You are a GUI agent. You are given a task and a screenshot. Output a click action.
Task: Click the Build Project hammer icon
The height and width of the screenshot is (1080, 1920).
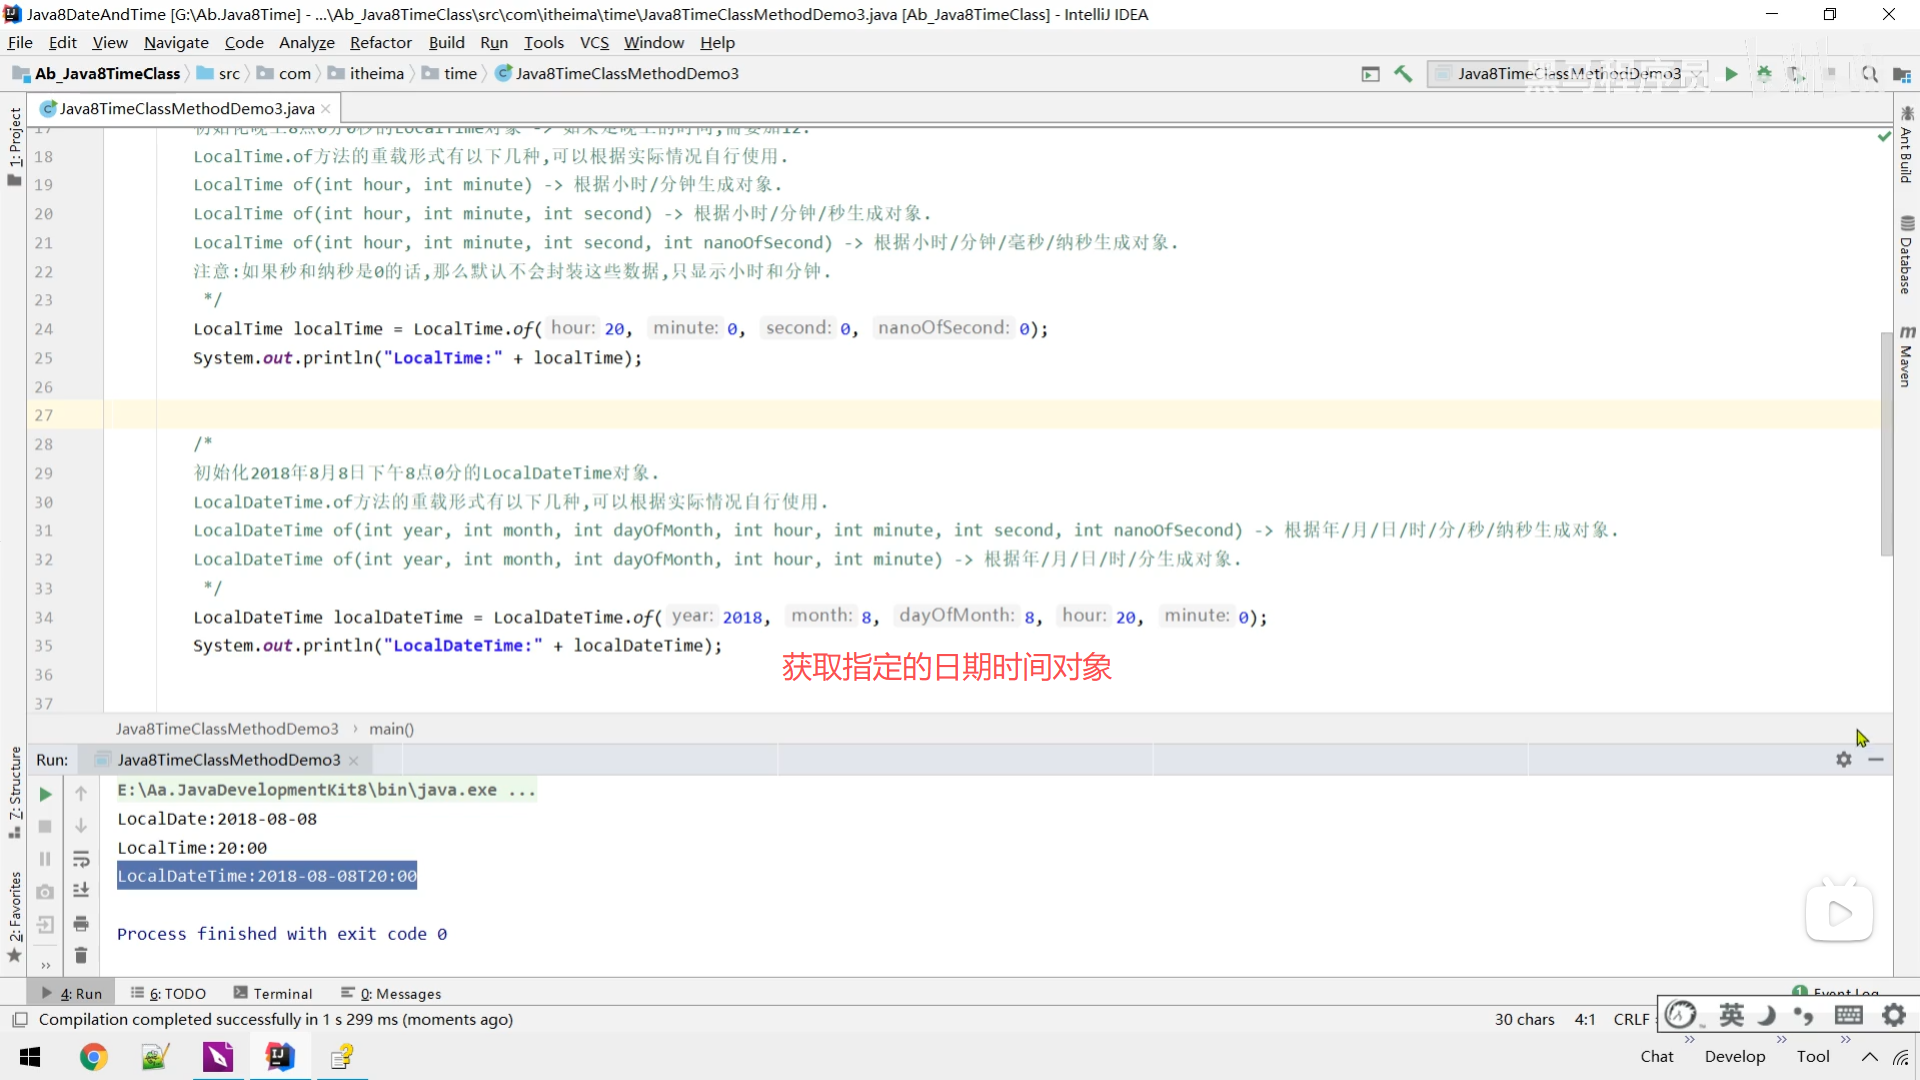[x=1403, y=74]
